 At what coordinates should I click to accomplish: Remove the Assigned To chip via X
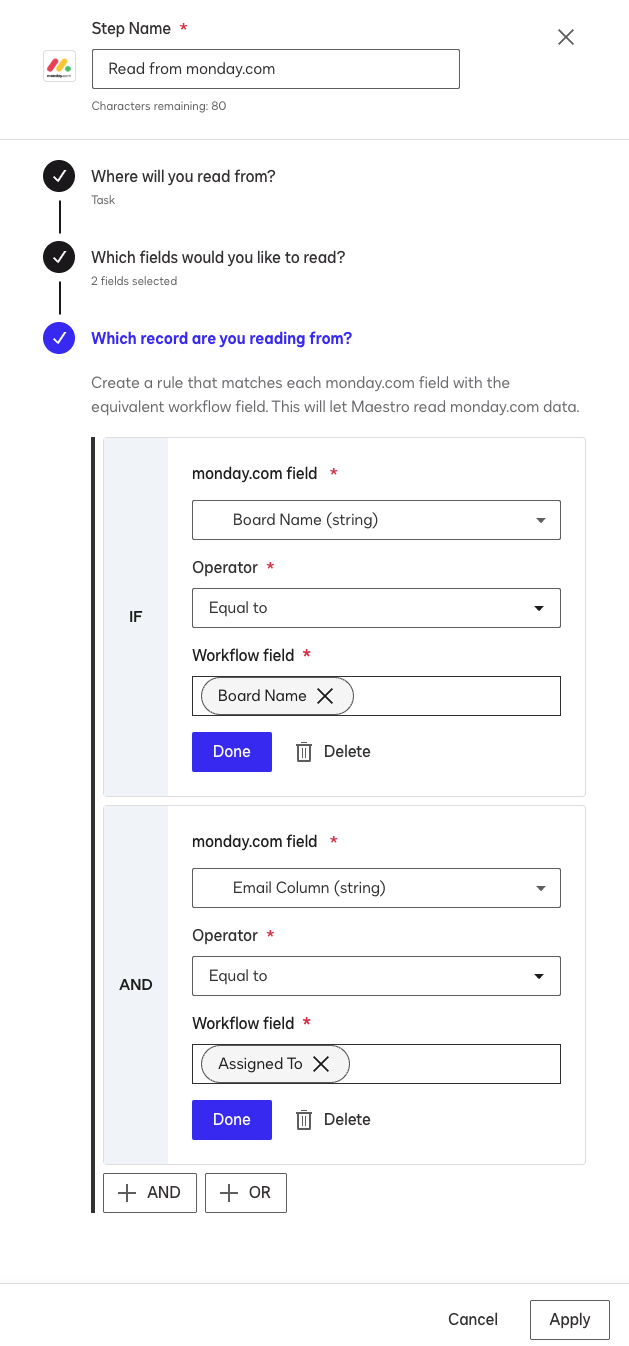[x=321, y=1064]
